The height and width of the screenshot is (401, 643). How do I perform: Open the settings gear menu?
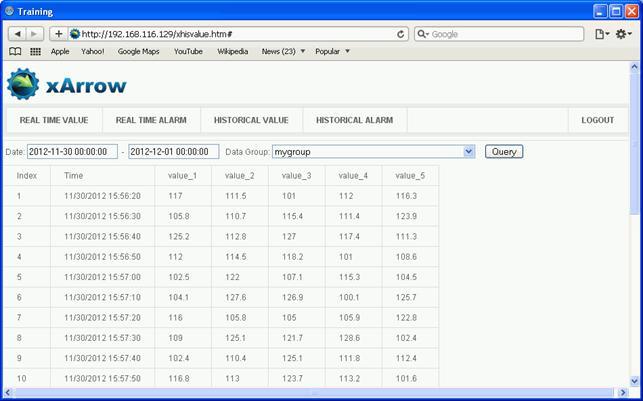[x=623, y=34]
